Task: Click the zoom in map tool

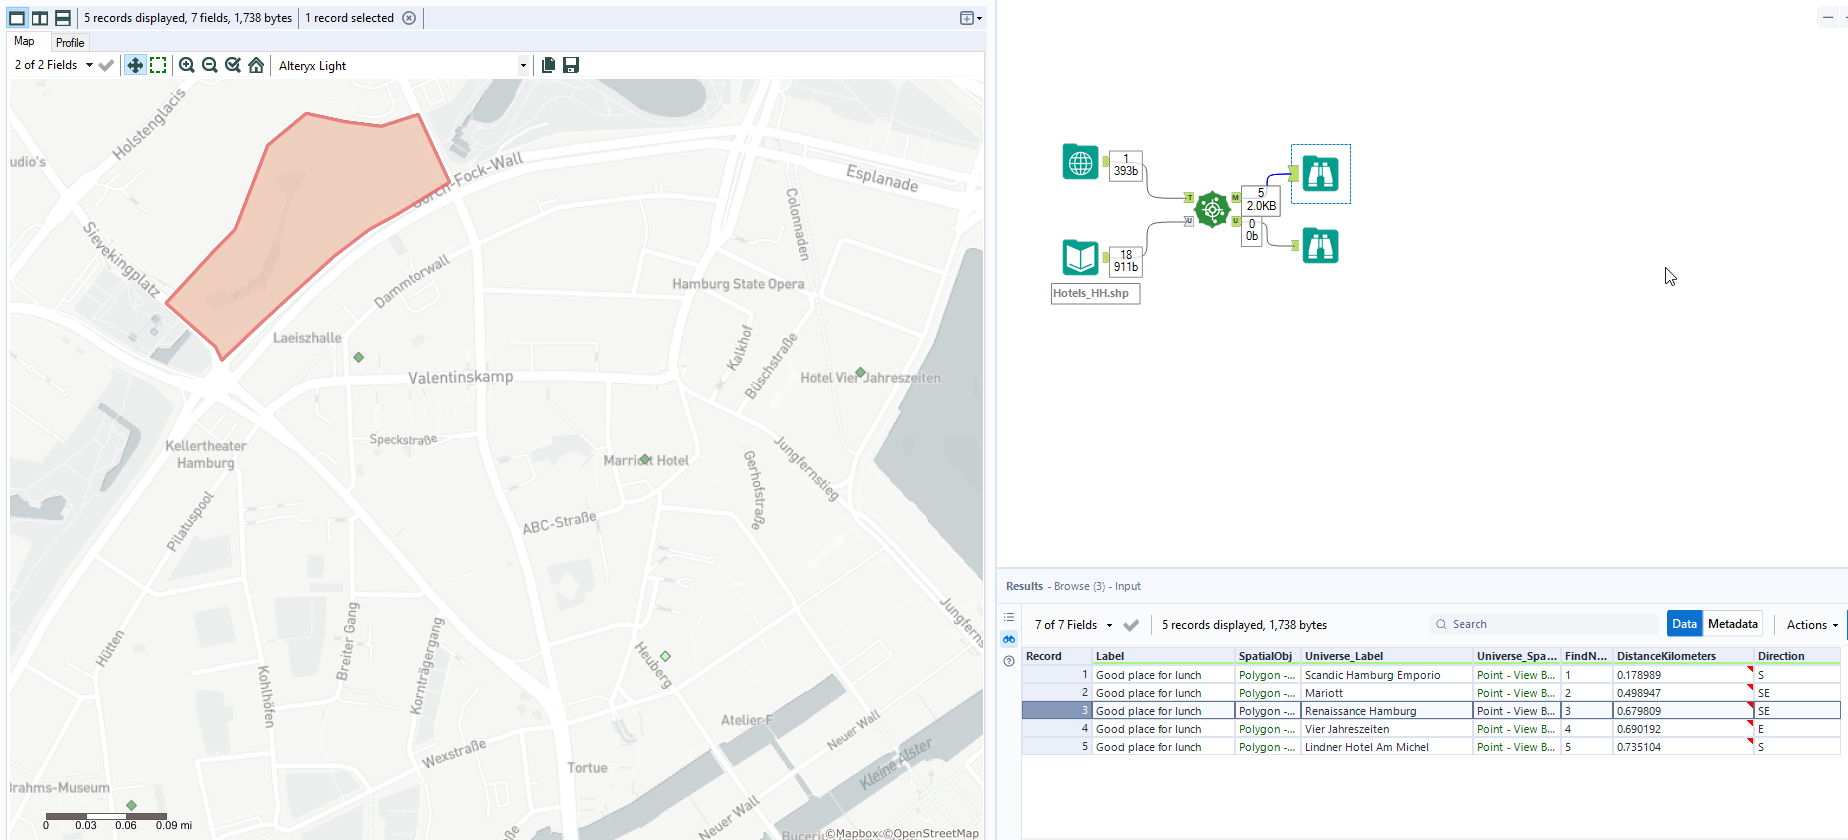Action: click(x=186, y=65)
